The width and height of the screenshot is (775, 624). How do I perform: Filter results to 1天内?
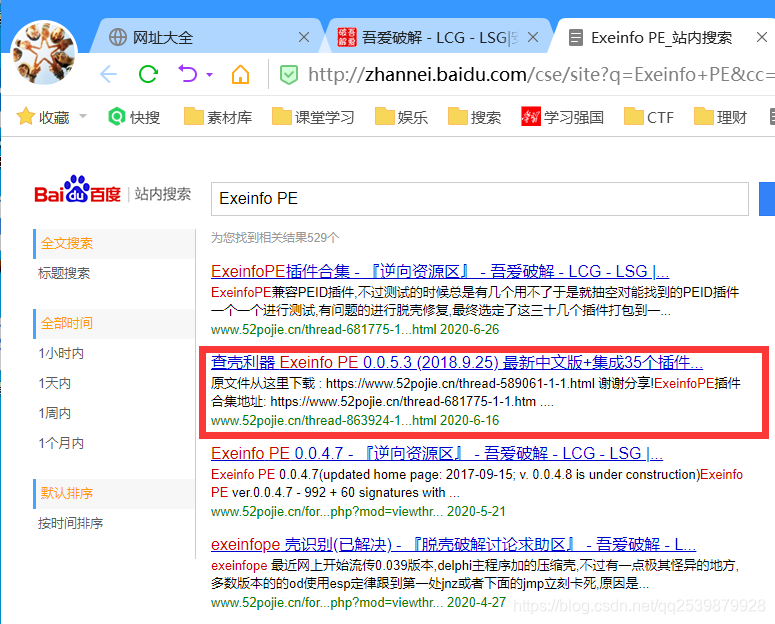coord(54,383)
